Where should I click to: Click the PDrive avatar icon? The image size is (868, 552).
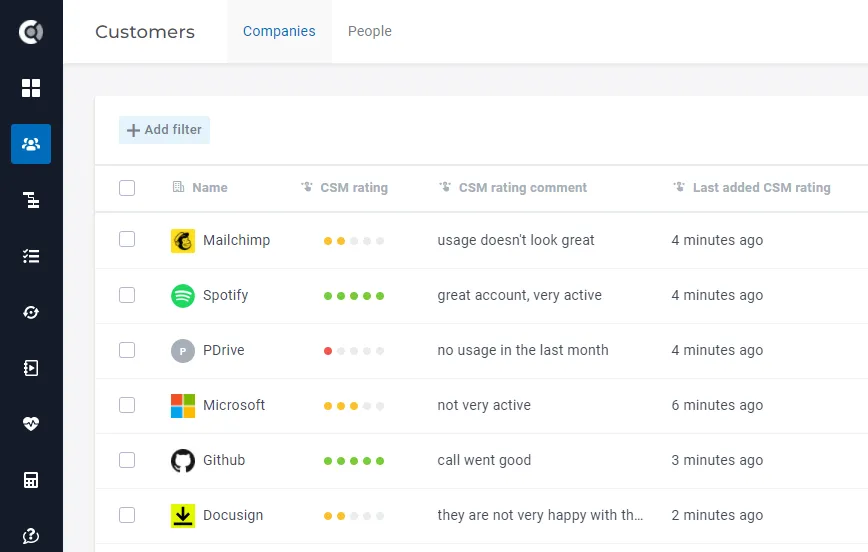[x=183, y=350]
